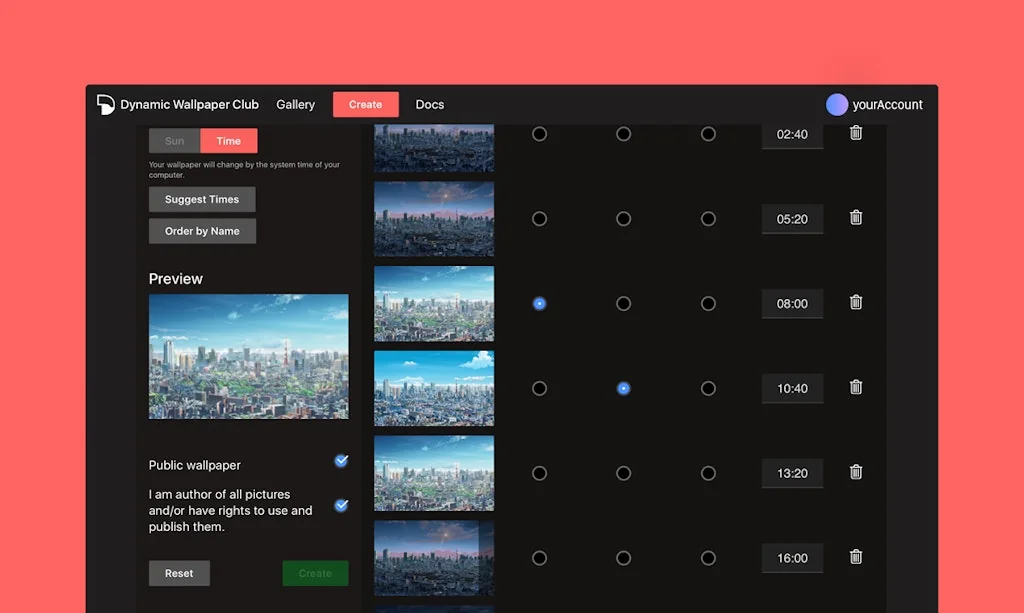Delete the 05:20 wallpaper row
This screenshot has height=613, width=1024.
pos(856,218)
